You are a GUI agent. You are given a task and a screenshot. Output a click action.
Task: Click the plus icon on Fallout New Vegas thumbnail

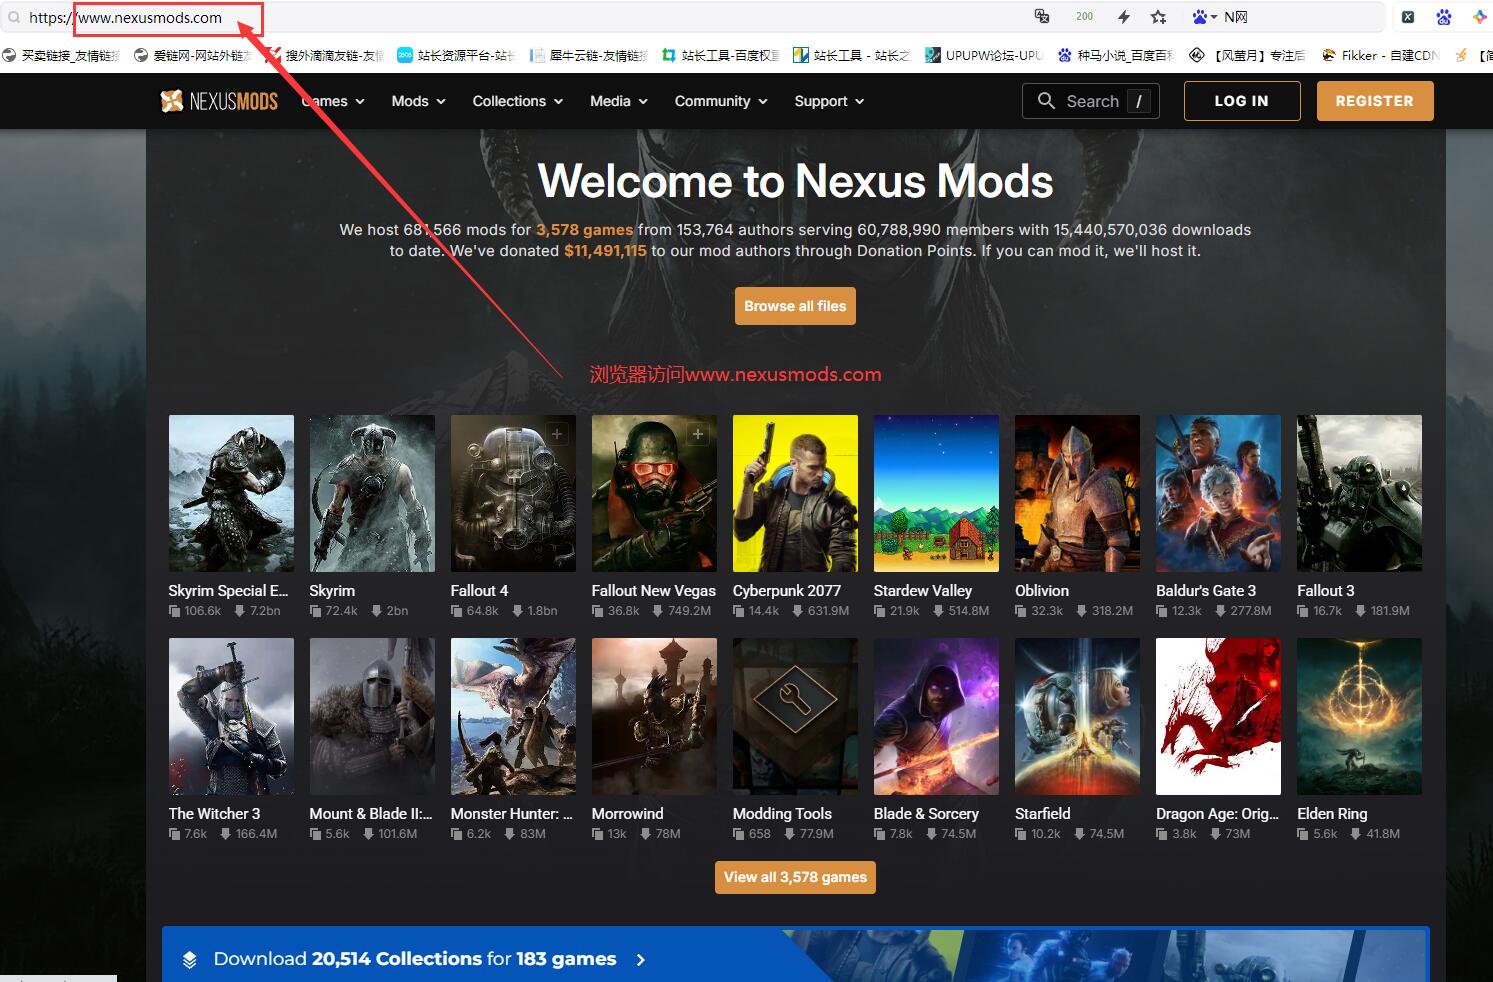[x=698, y=434]
